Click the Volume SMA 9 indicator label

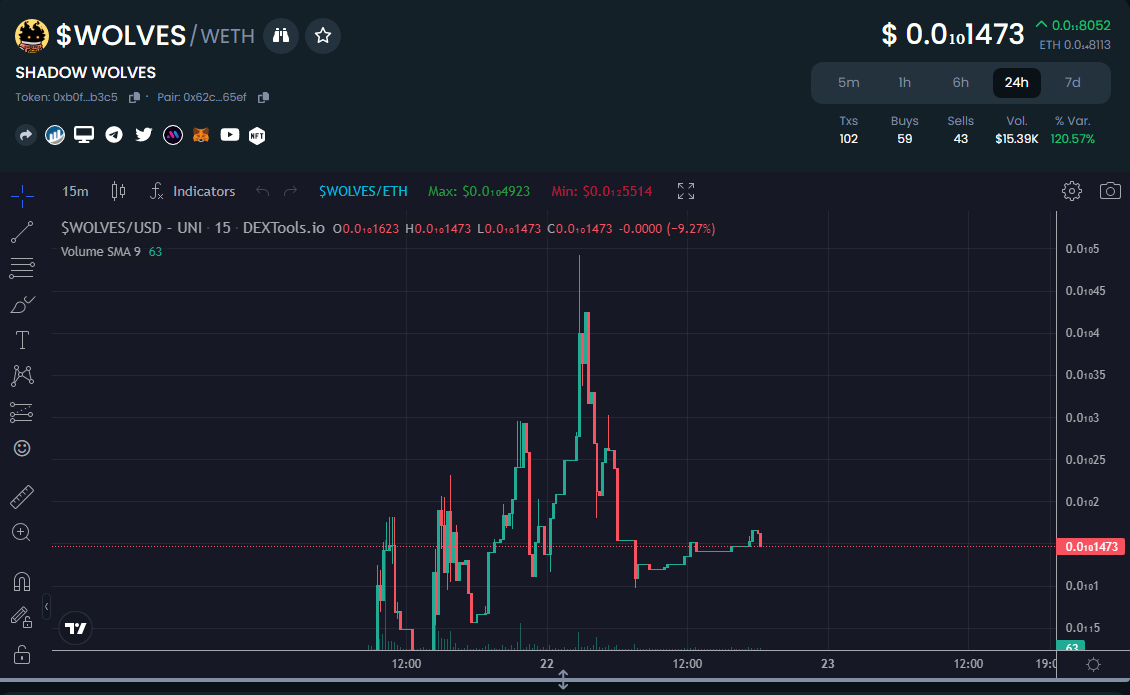(101, 252)
